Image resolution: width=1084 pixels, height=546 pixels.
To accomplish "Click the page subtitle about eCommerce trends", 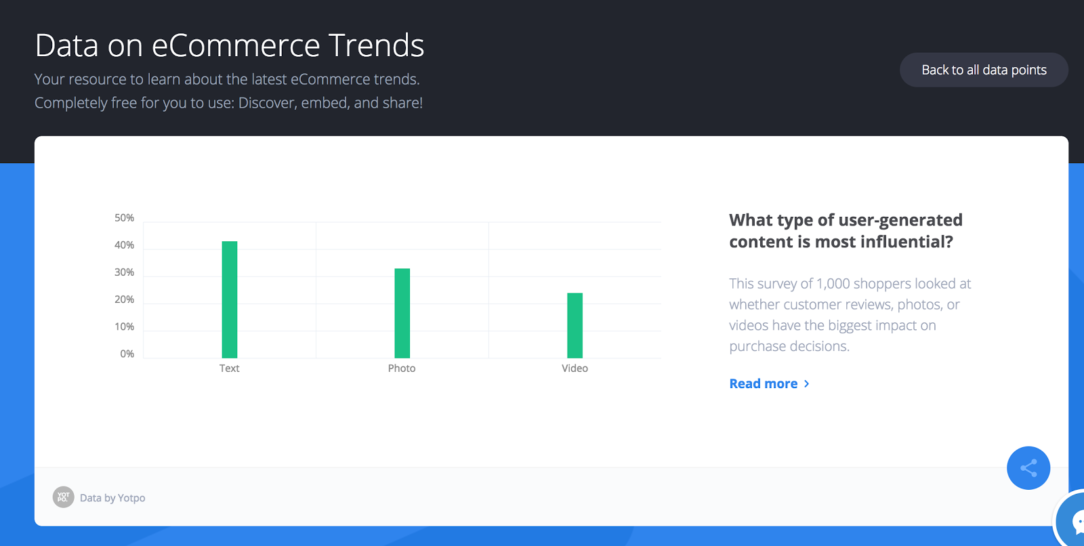I will [x=229, y=91].
